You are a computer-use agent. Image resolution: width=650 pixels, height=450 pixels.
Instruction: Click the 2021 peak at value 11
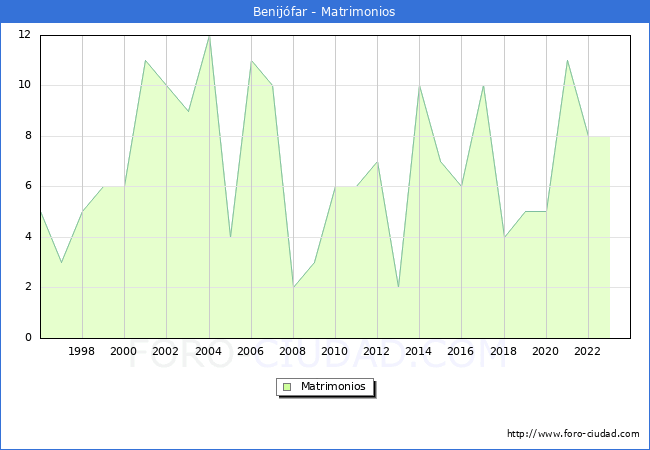567,60
